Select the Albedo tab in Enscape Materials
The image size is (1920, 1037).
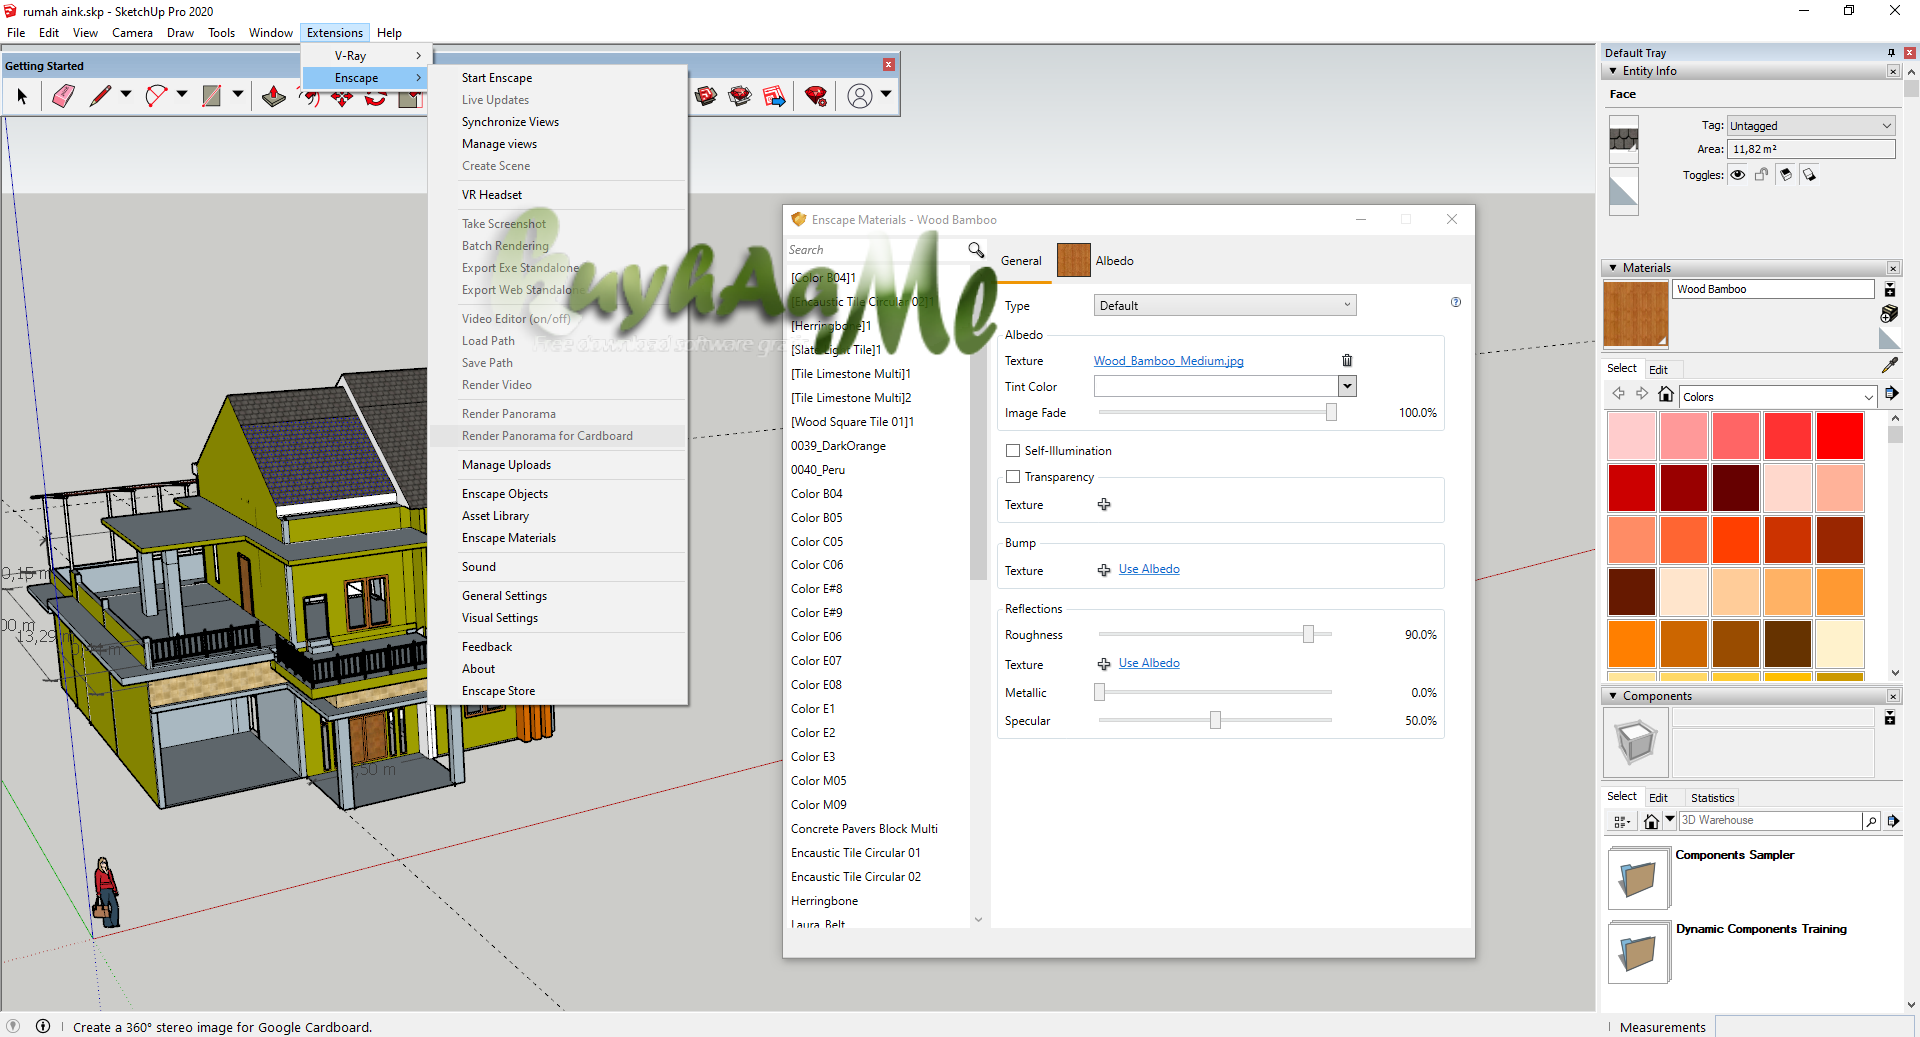pos(1095,261)
